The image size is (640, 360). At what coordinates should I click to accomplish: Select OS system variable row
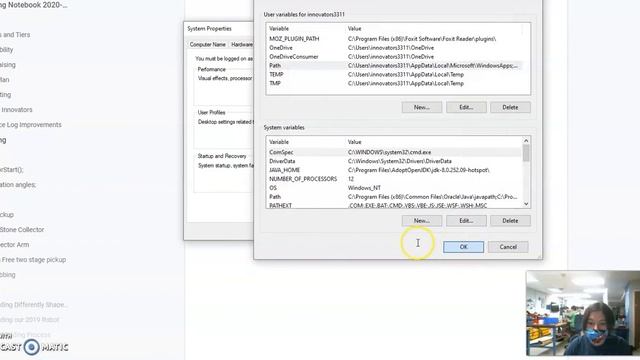click(x=394, y=188)
